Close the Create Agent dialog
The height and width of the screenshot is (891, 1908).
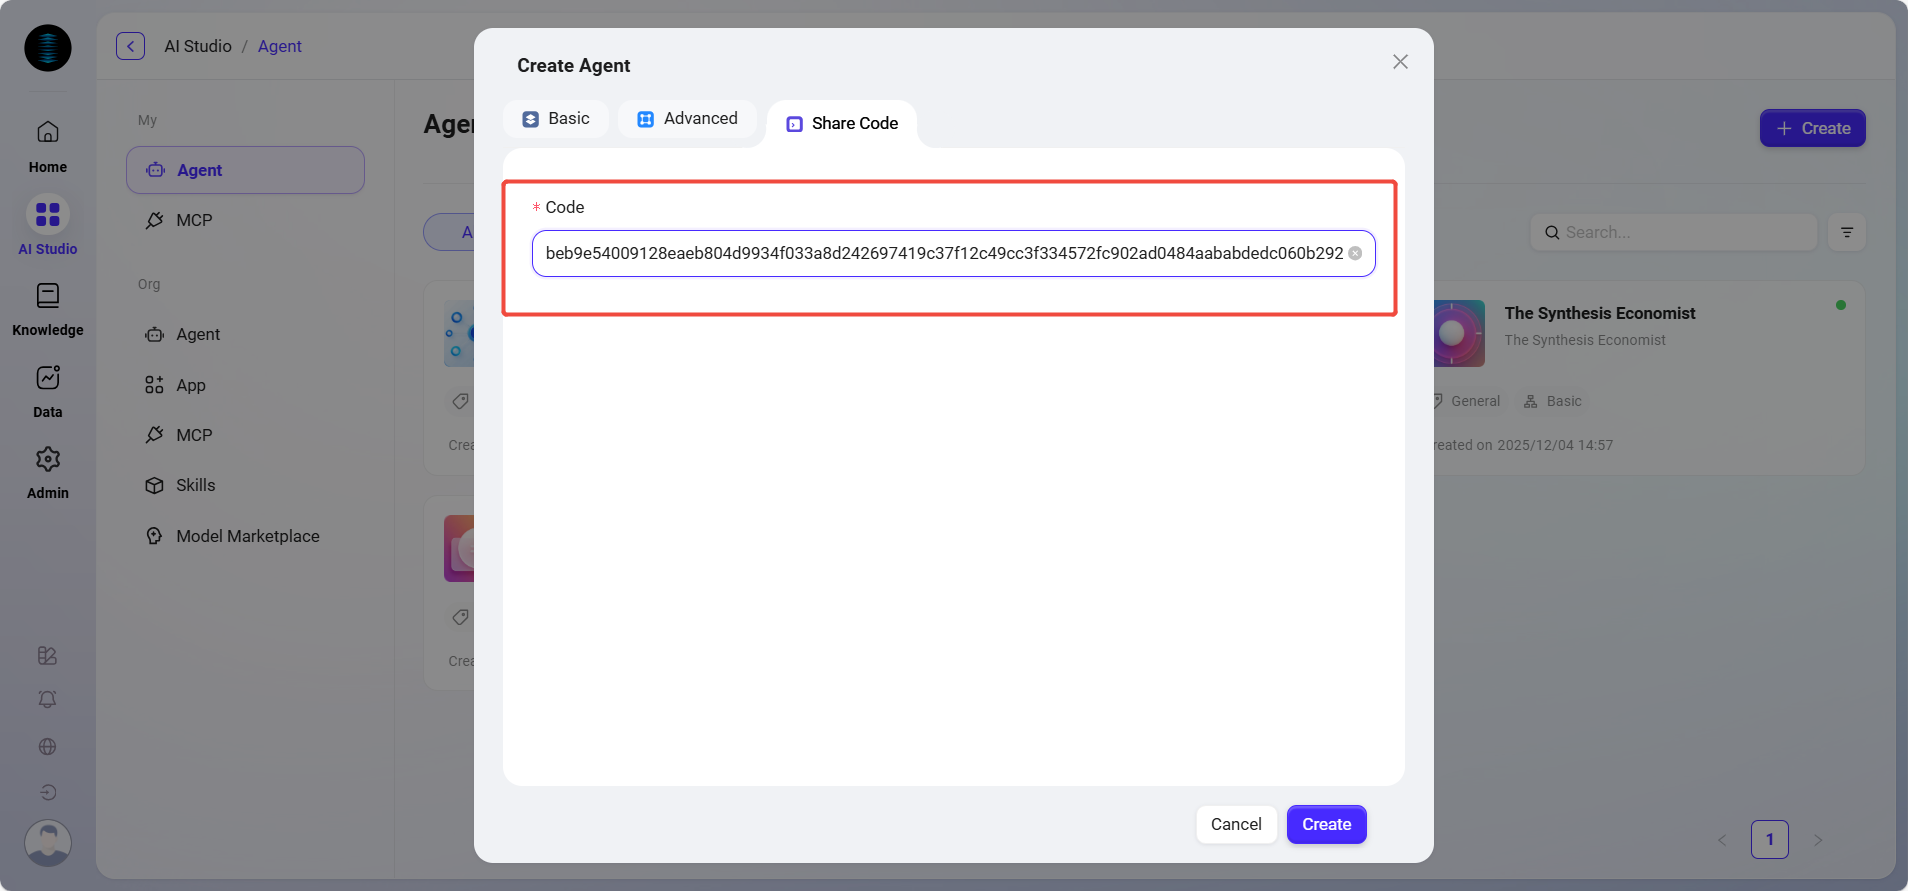coord(1400,62)
